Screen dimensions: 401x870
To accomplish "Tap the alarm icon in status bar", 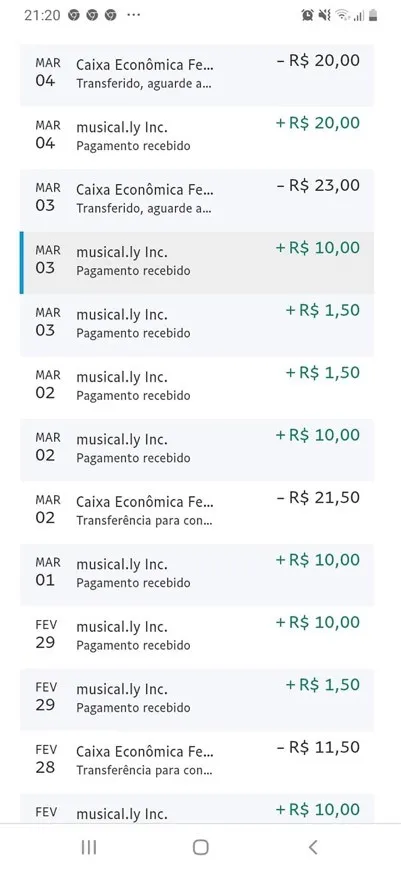I will click(x=307, y=16).
